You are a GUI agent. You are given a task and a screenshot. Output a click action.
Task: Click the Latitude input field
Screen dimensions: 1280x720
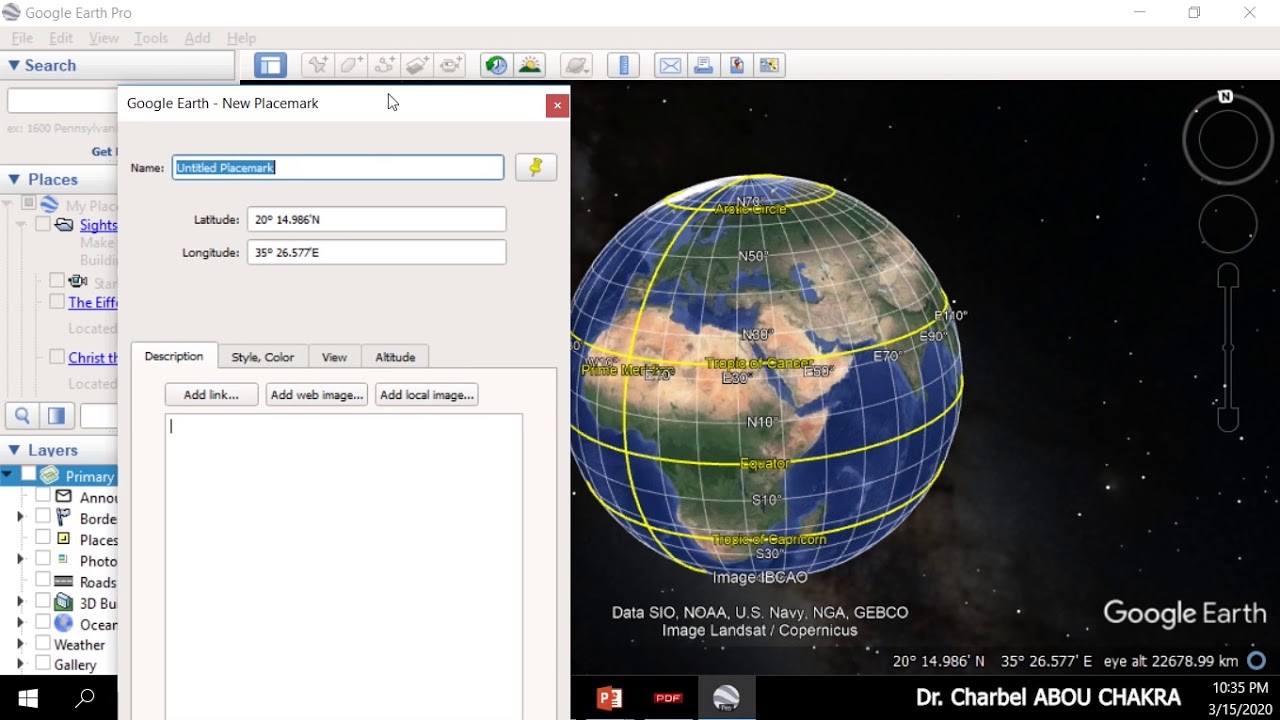[x=376, y=219]
